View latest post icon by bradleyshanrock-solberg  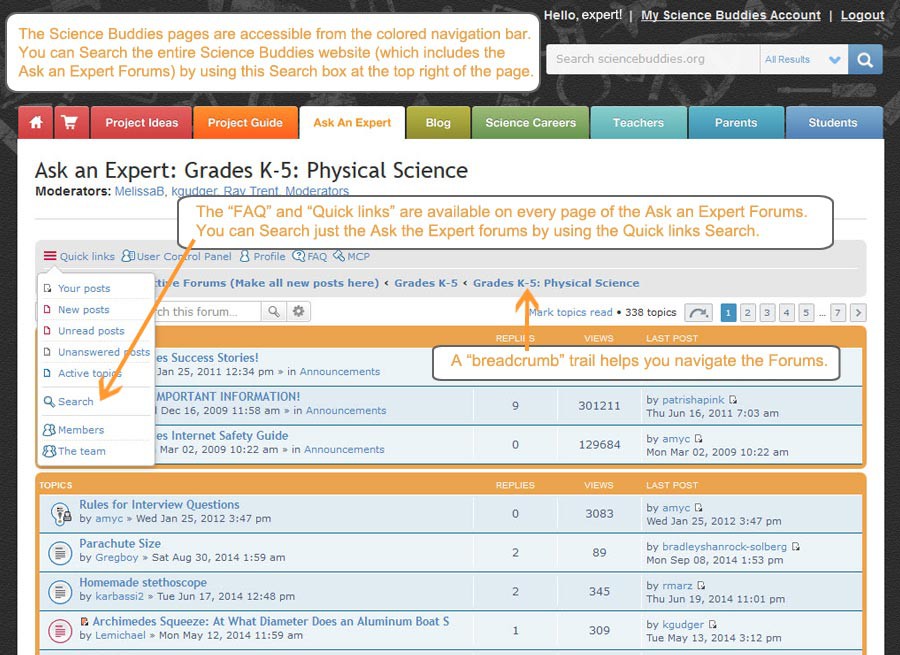[796, 547]
